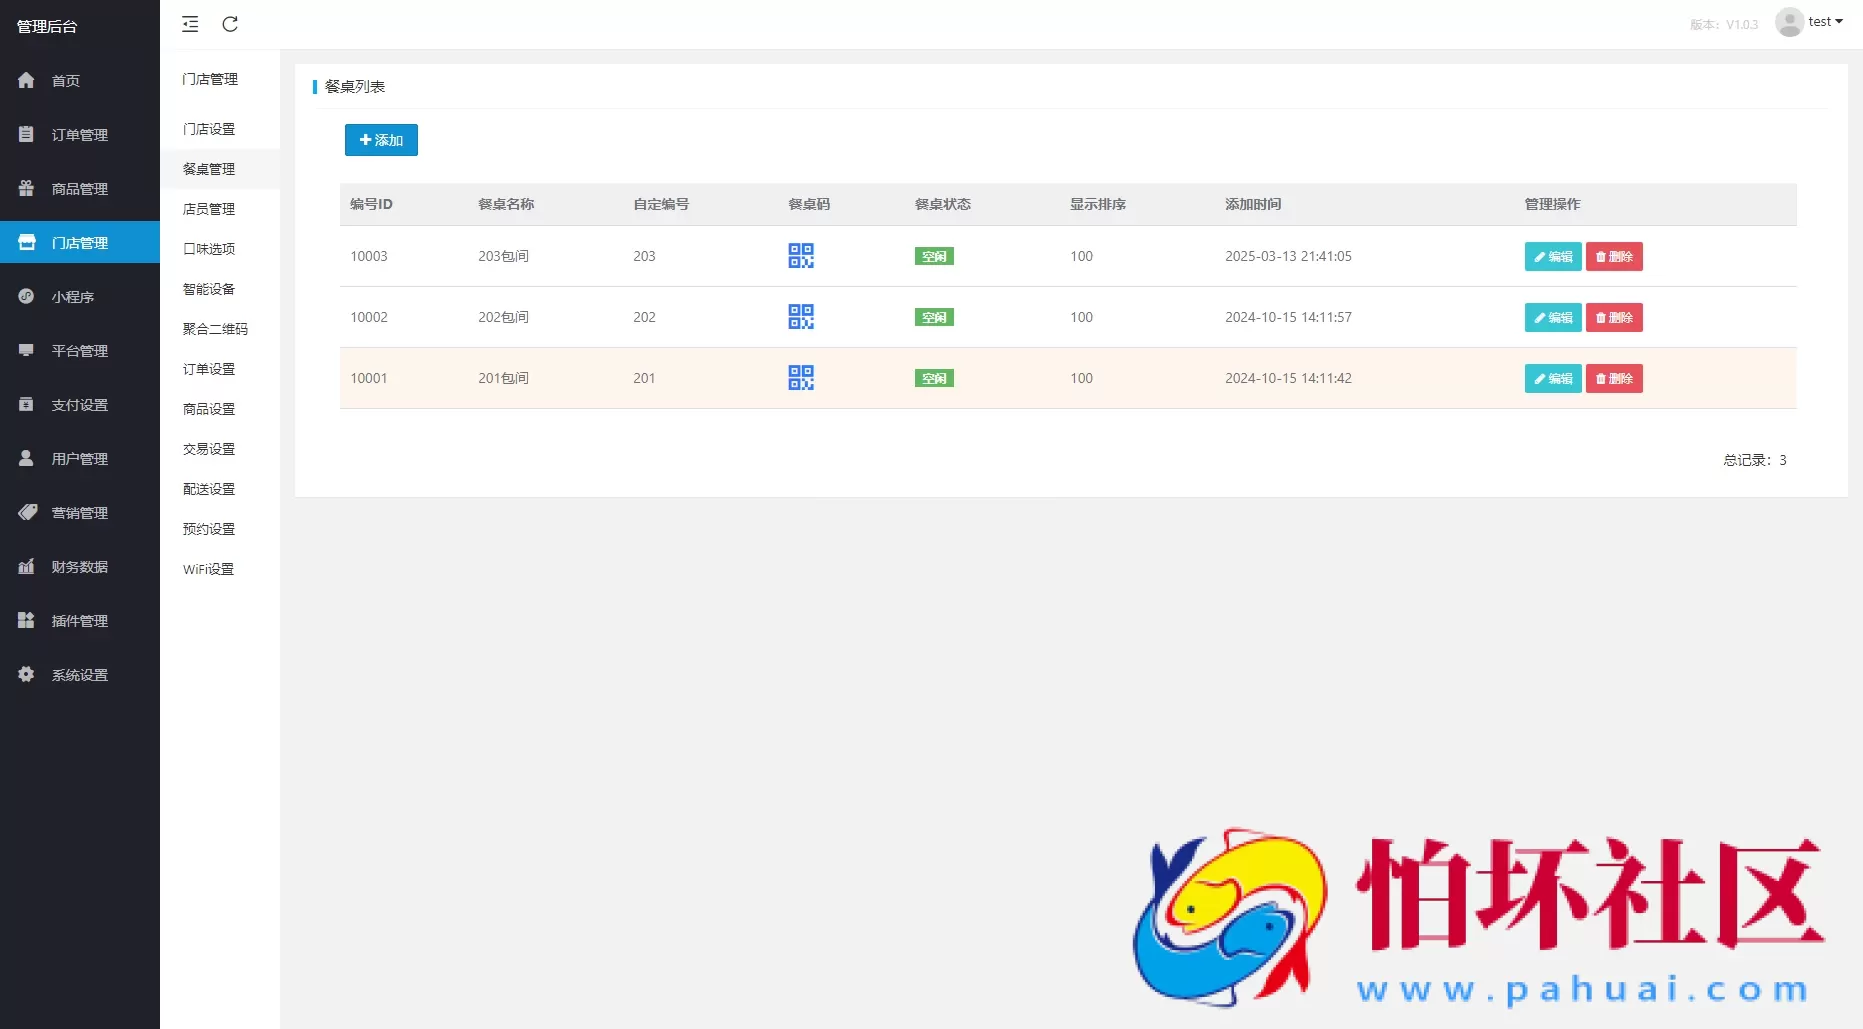This screenshot has height=1029, width=1863.
Task: Click the 财务数据 chart icon in sidebar
Action: coord(27,566)
